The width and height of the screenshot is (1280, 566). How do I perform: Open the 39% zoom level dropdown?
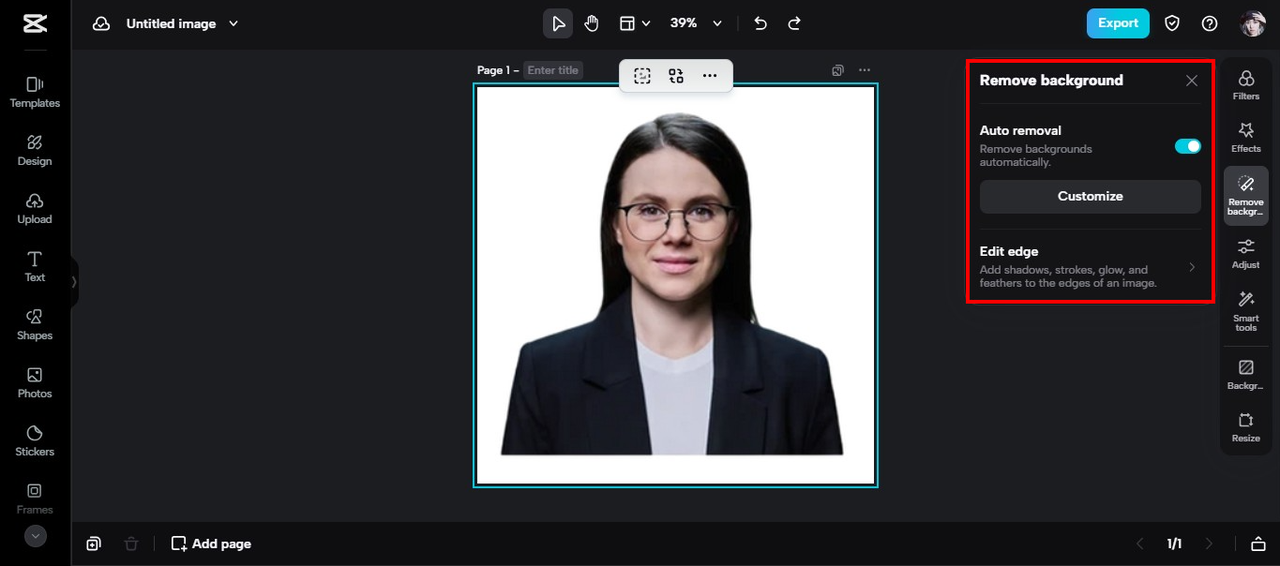(695, 23)
